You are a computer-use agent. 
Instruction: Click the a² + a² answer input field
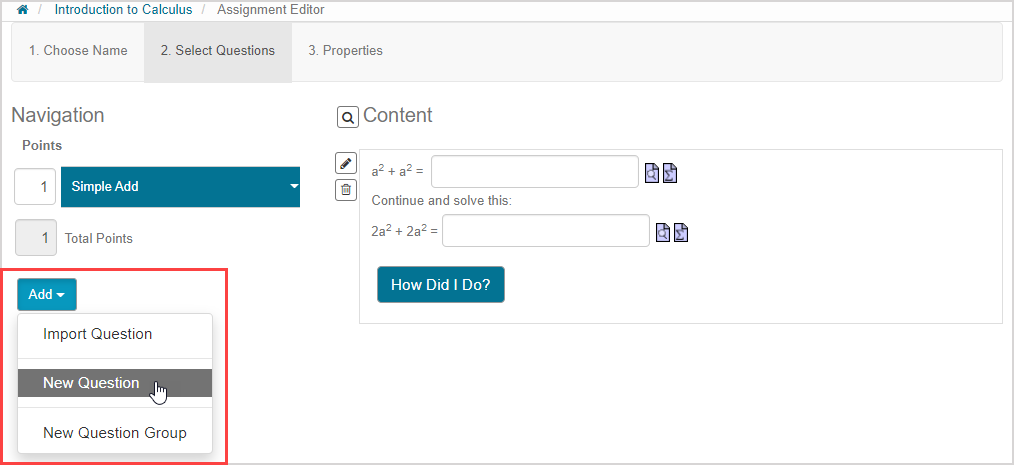point(534,171)
